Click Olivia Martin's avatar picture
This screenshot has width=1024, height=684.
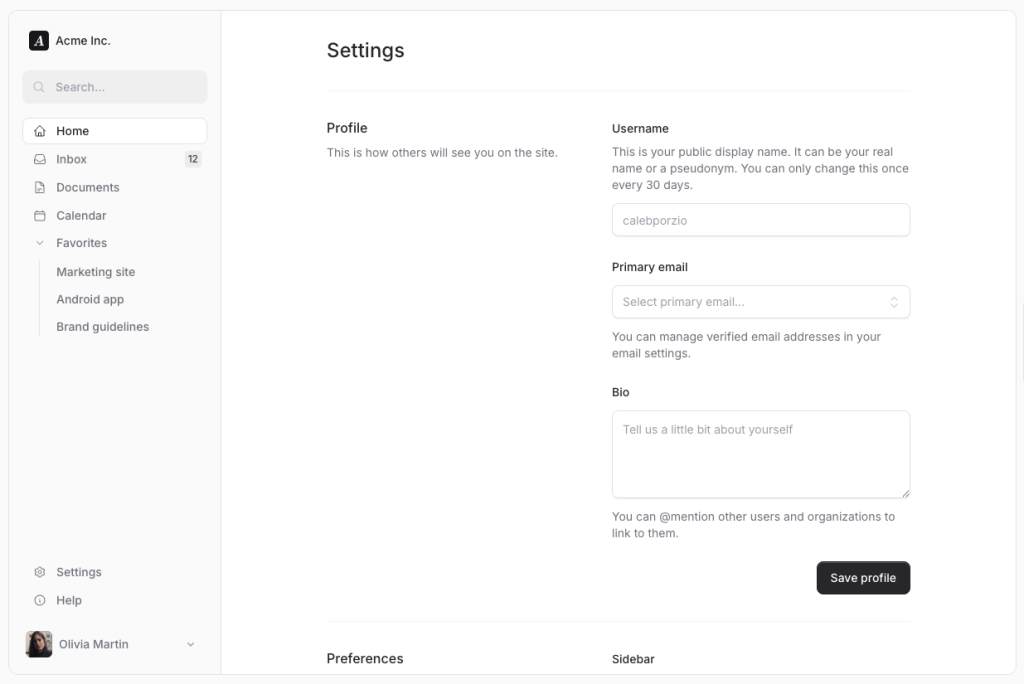(x=38, y=644)
